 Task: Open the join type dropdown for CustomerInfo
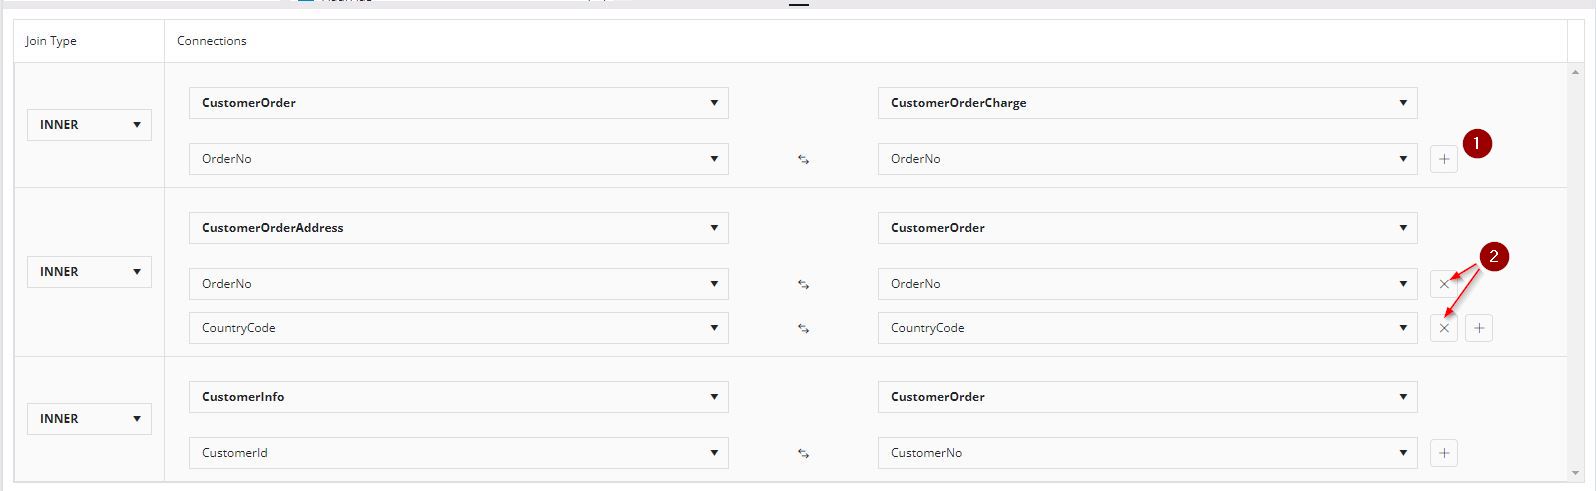pyautogui.click(x=89, y=419)
